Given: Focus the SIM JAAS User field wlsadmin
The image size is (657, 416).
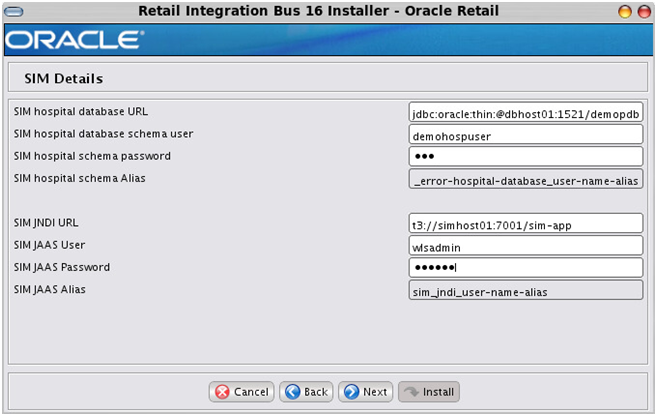Looking at the screenshot, I should (525, 245).
